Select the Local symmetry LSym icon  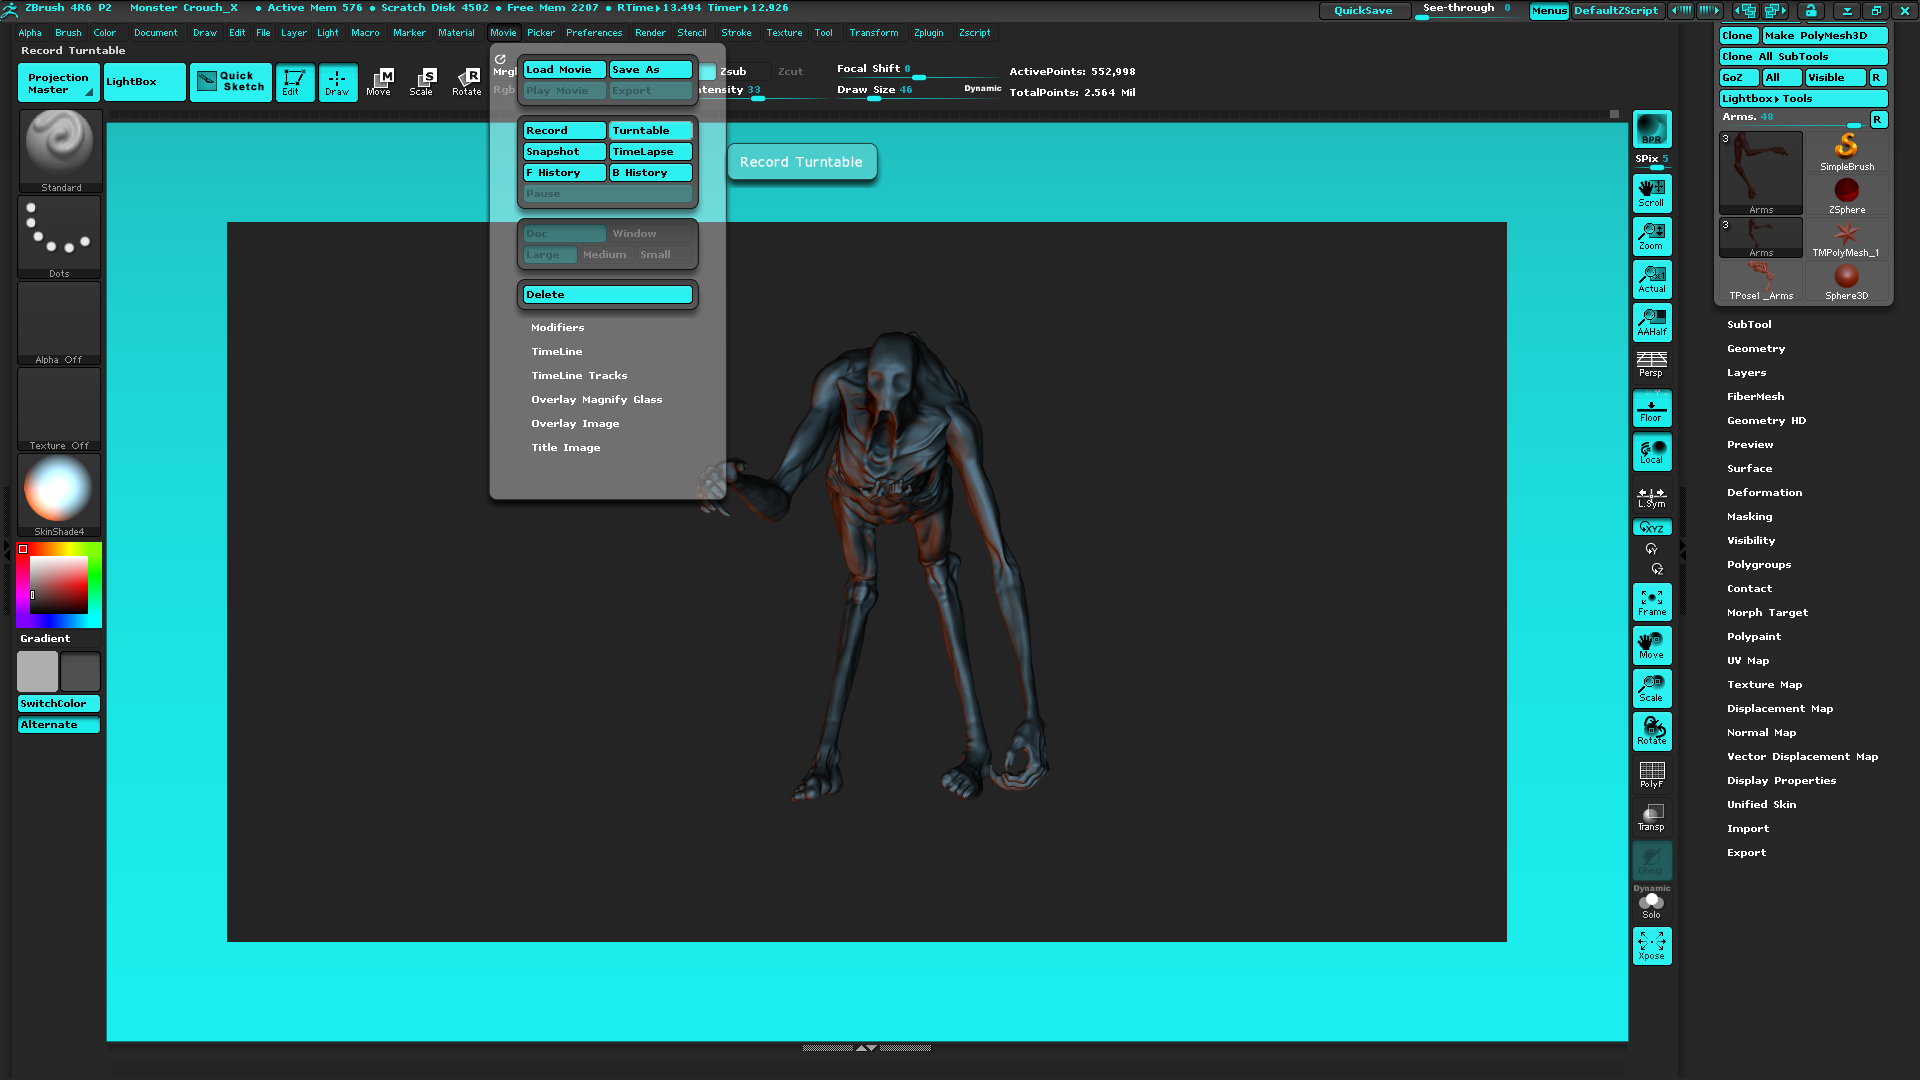[1650, 496]
